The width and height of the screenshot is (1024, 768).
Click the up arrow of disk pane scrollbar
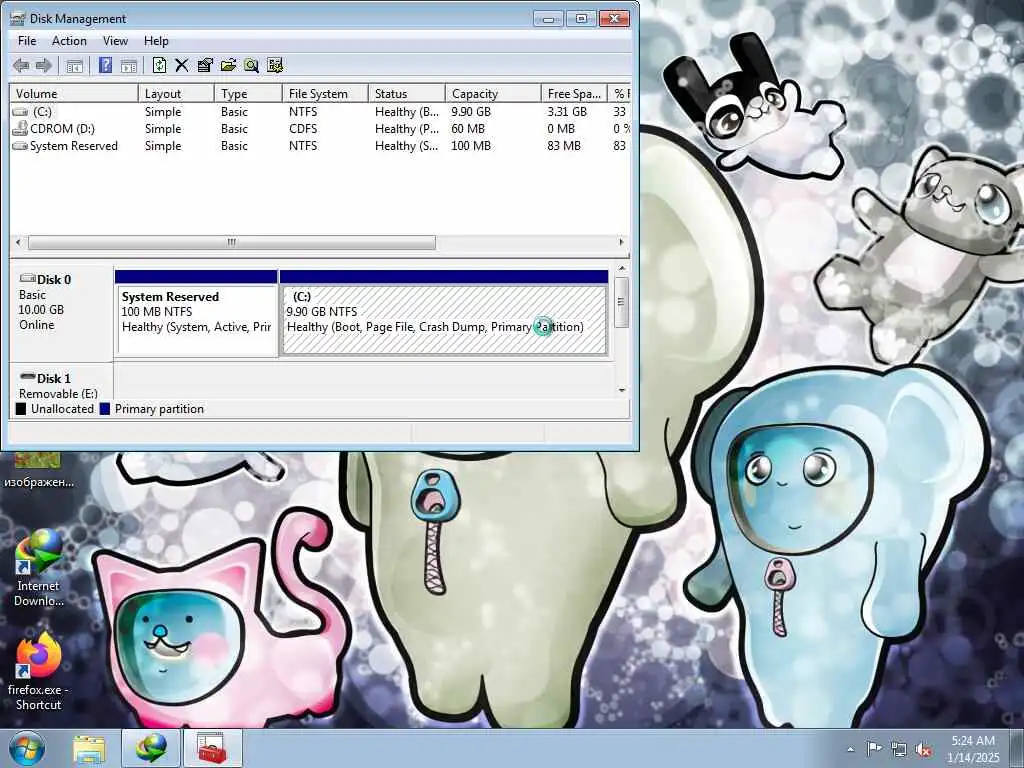pyautogui.click(x=622, y=268)
